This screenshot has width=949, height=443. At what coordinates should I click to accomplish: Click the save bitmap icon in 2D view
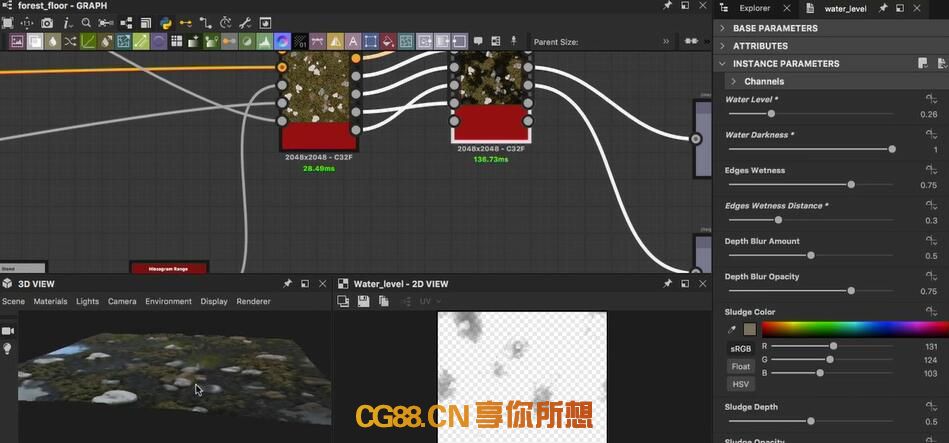click(x=363, y=301)
